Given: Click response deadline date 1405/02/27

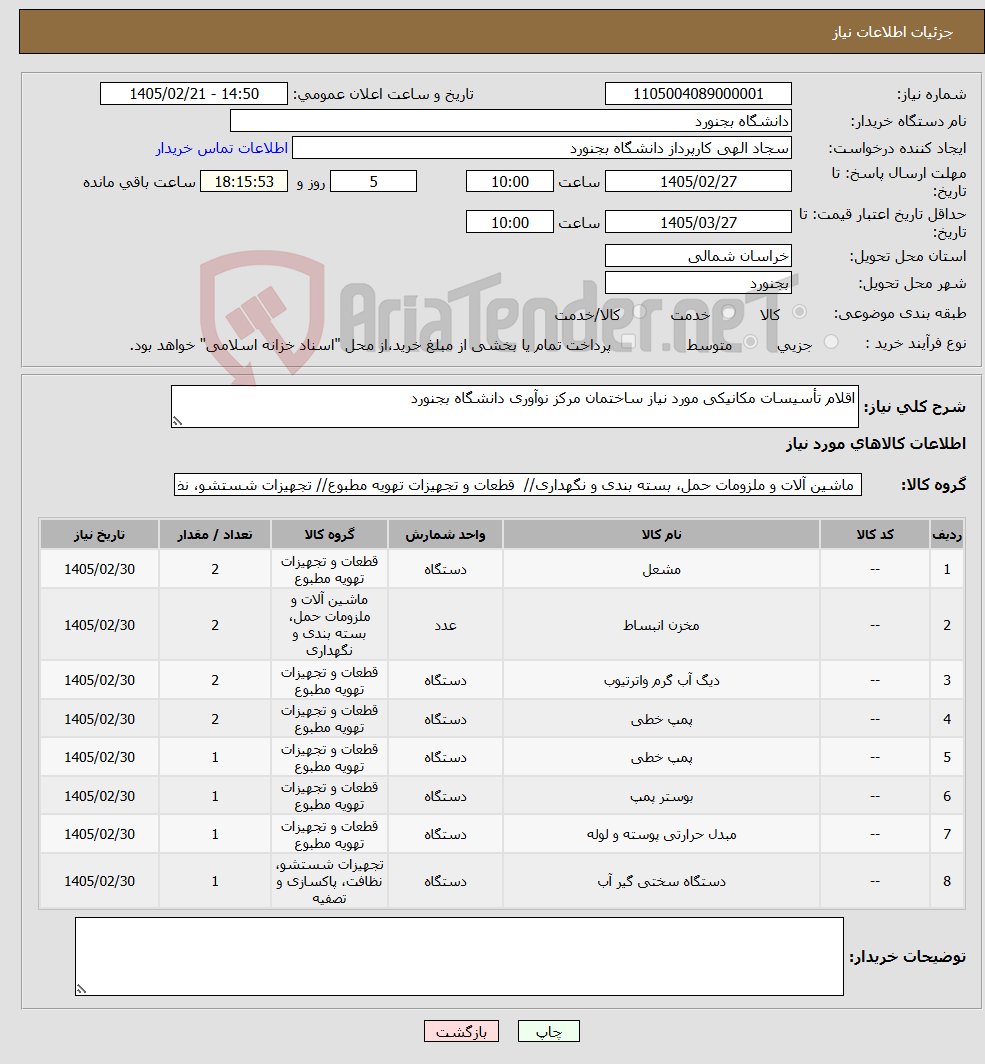Looking at the screenshot, I should (698, 181).
